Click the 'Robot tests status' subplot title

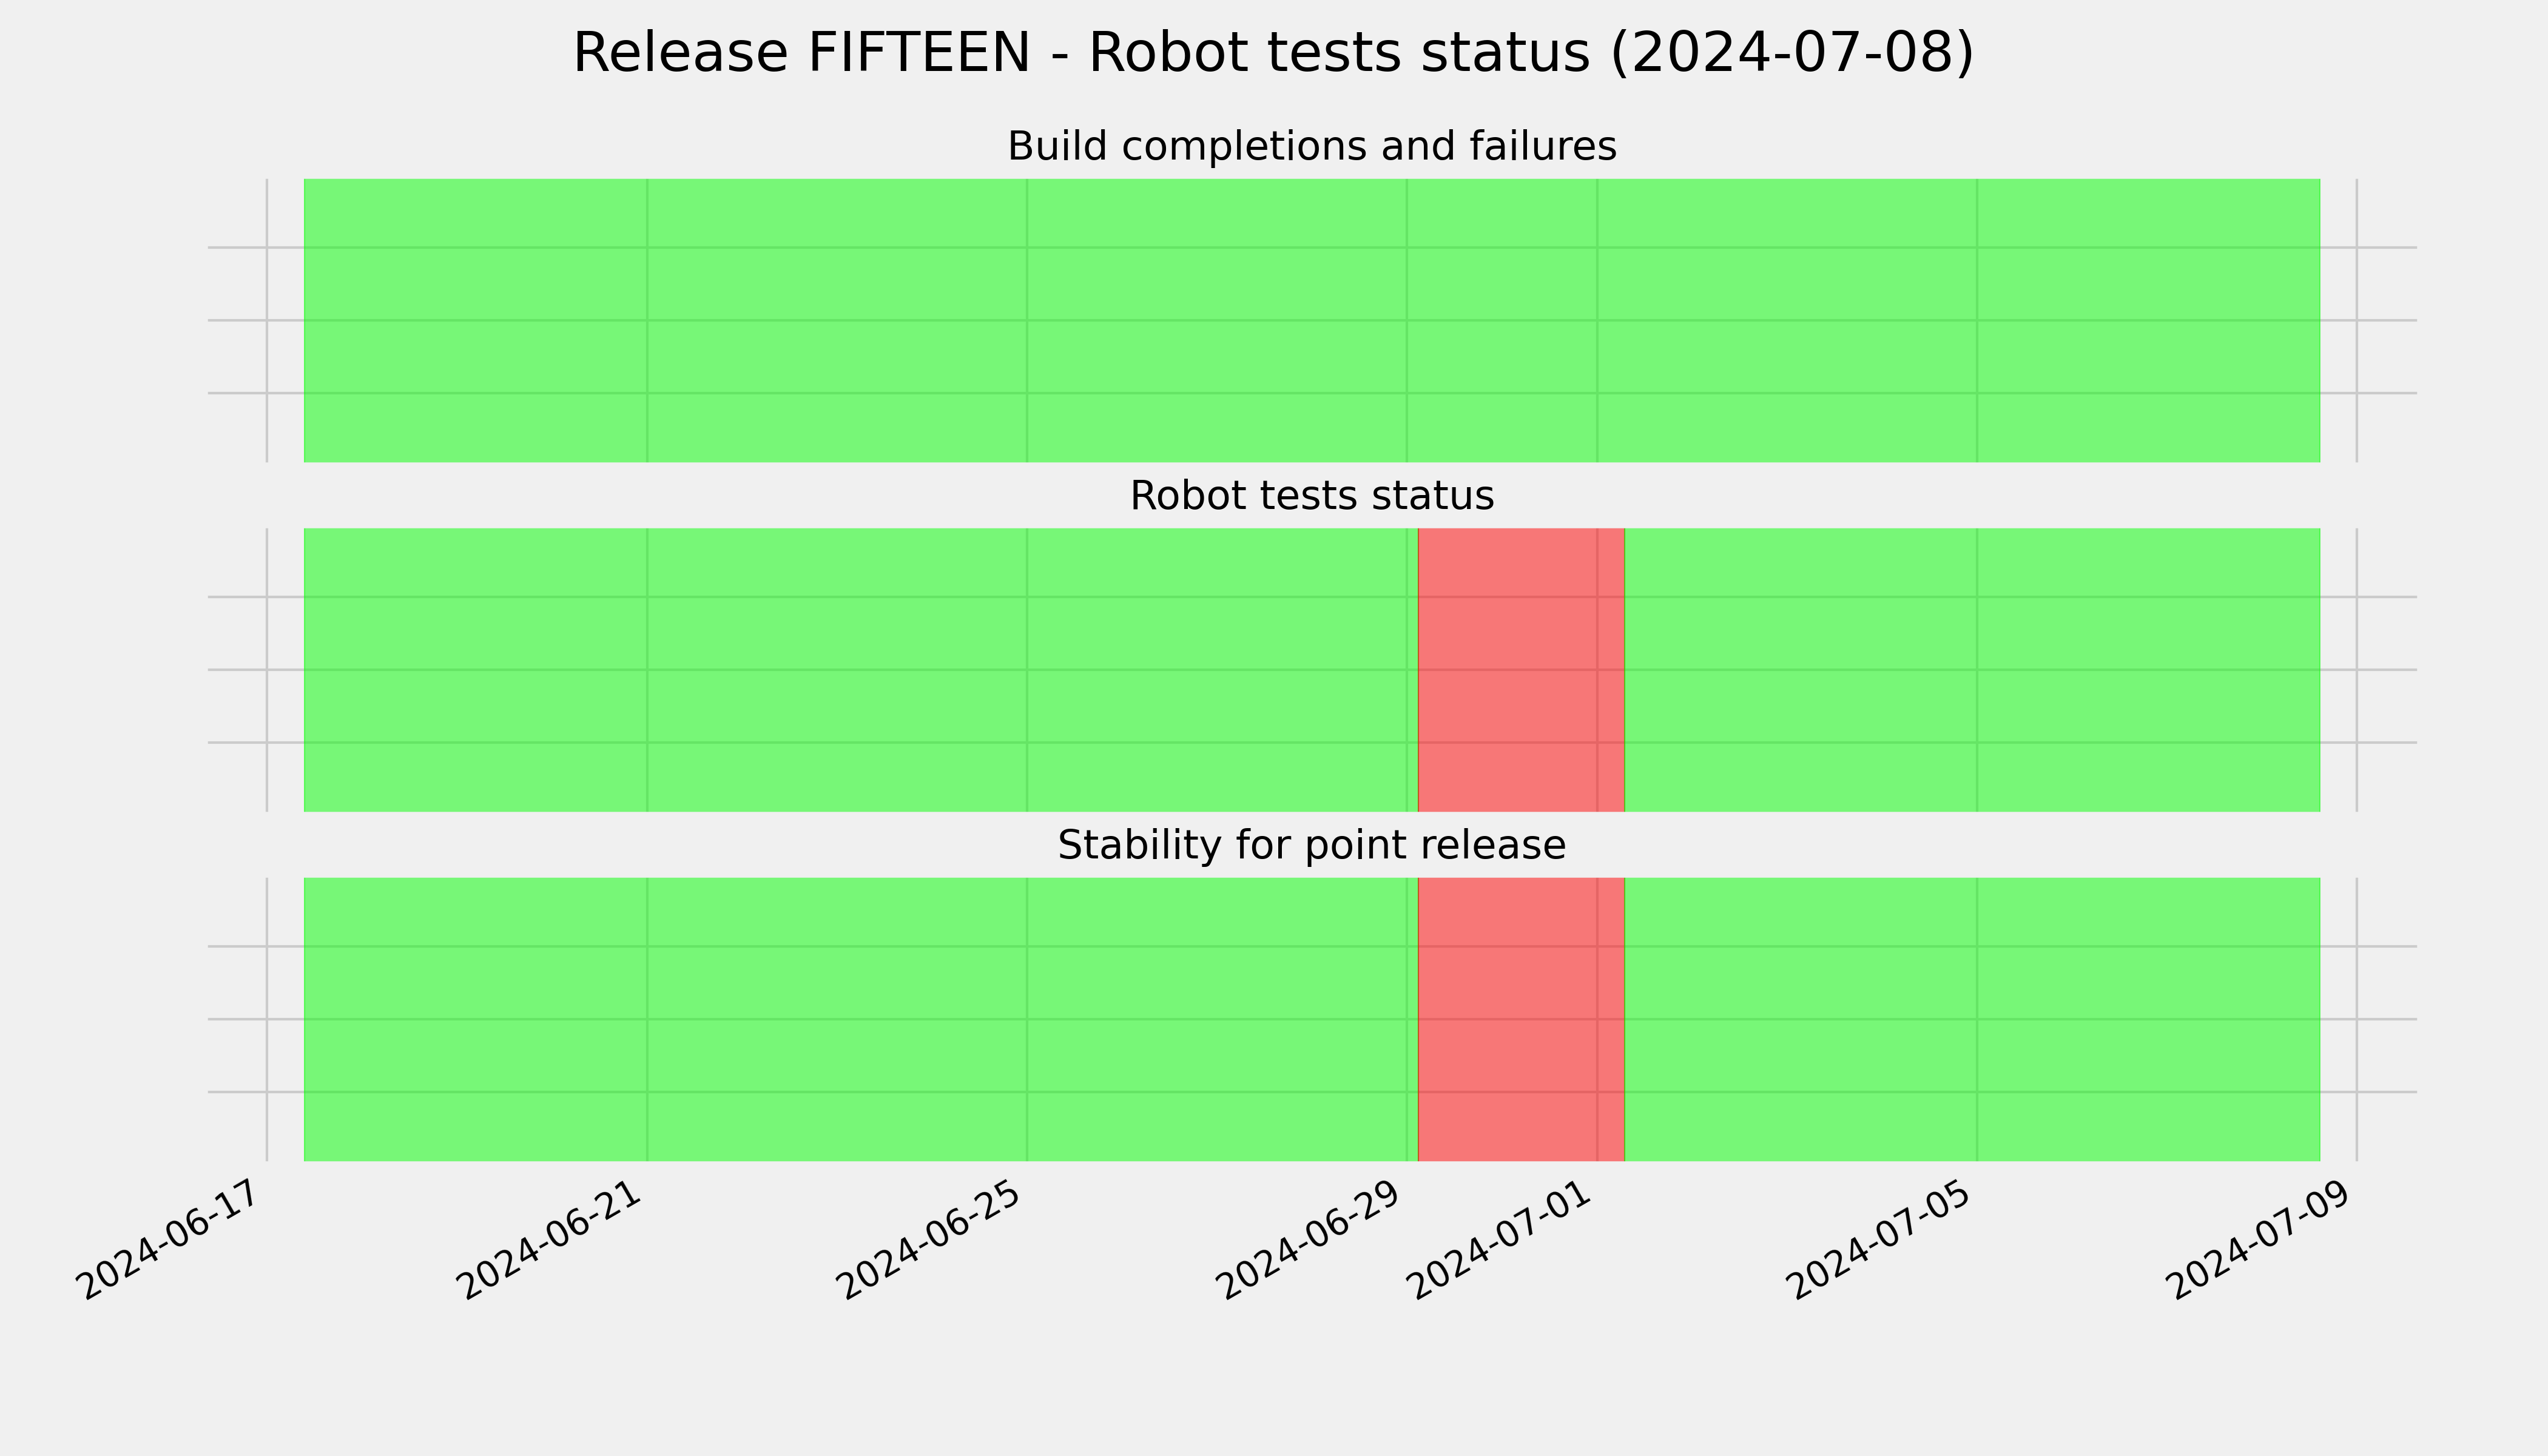point(1311,496)
